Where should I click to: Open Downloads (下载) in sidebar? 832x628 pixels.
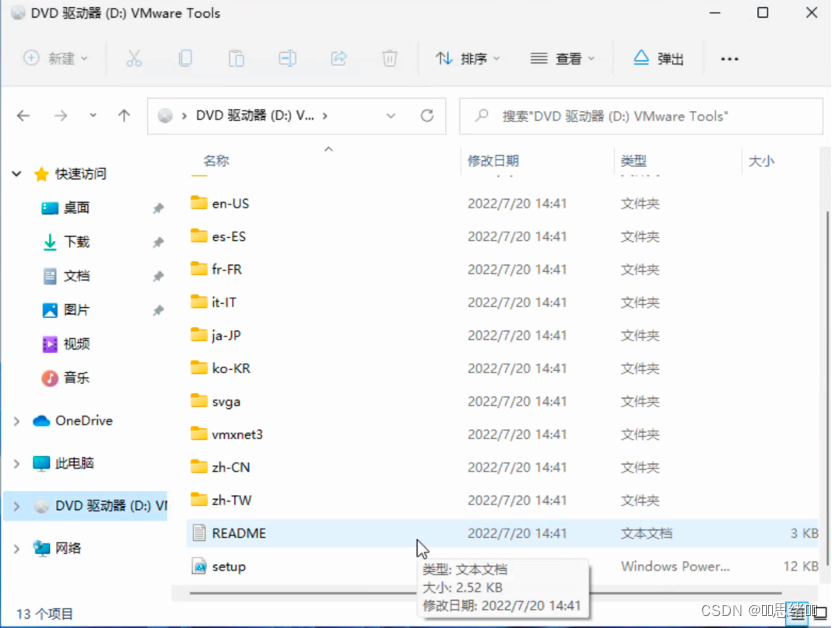click(x=65, y=242)
